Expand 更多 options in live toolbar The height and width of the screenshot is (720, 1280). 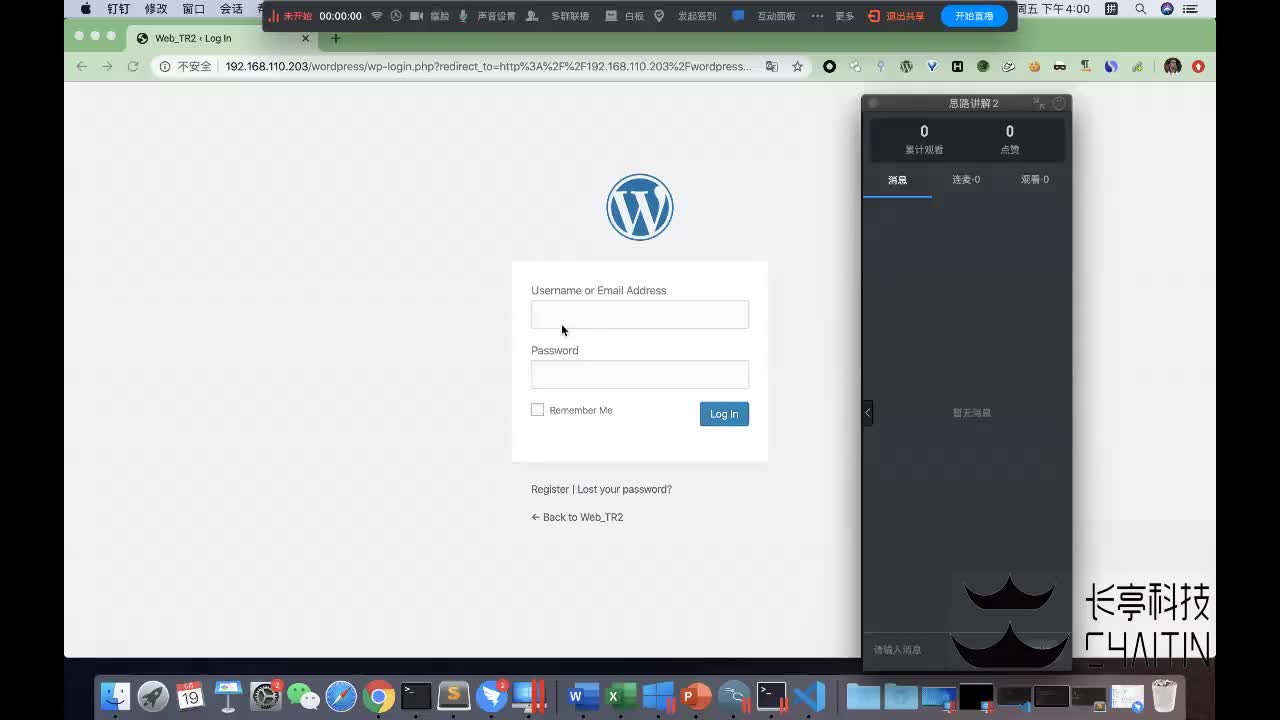pos(845,16)
